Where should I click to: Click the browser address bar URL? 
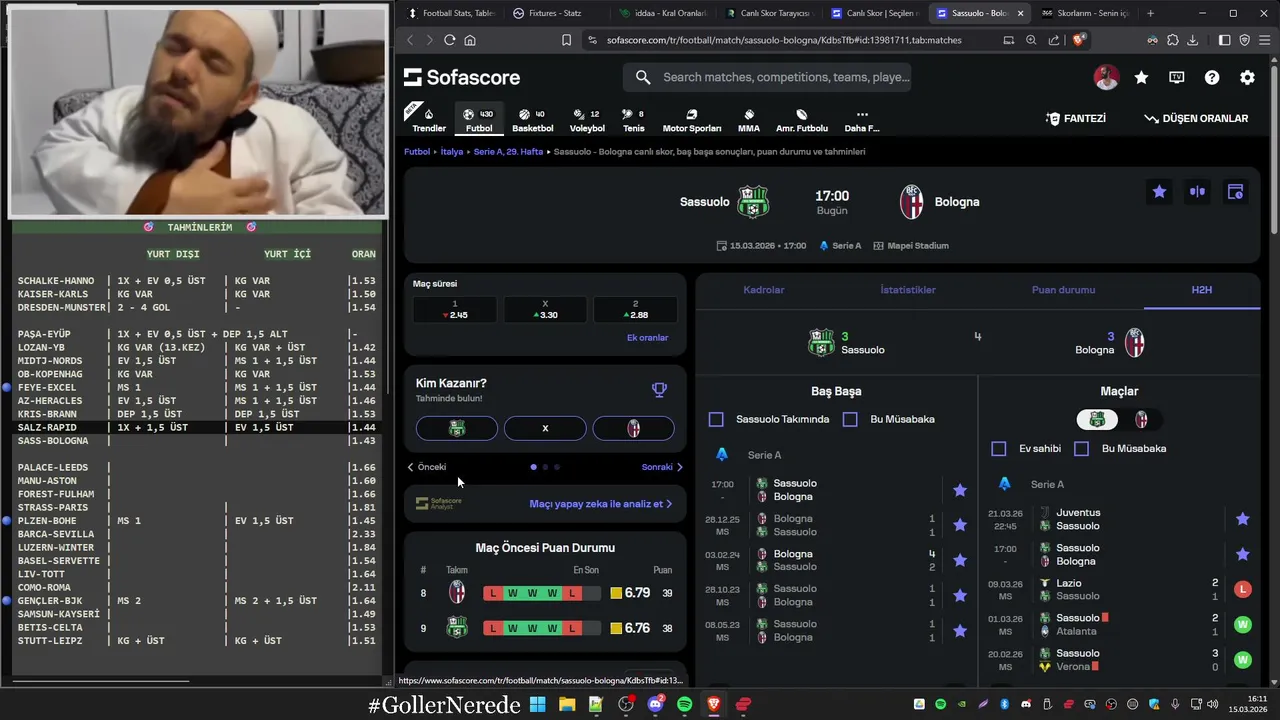coord(784,40)
